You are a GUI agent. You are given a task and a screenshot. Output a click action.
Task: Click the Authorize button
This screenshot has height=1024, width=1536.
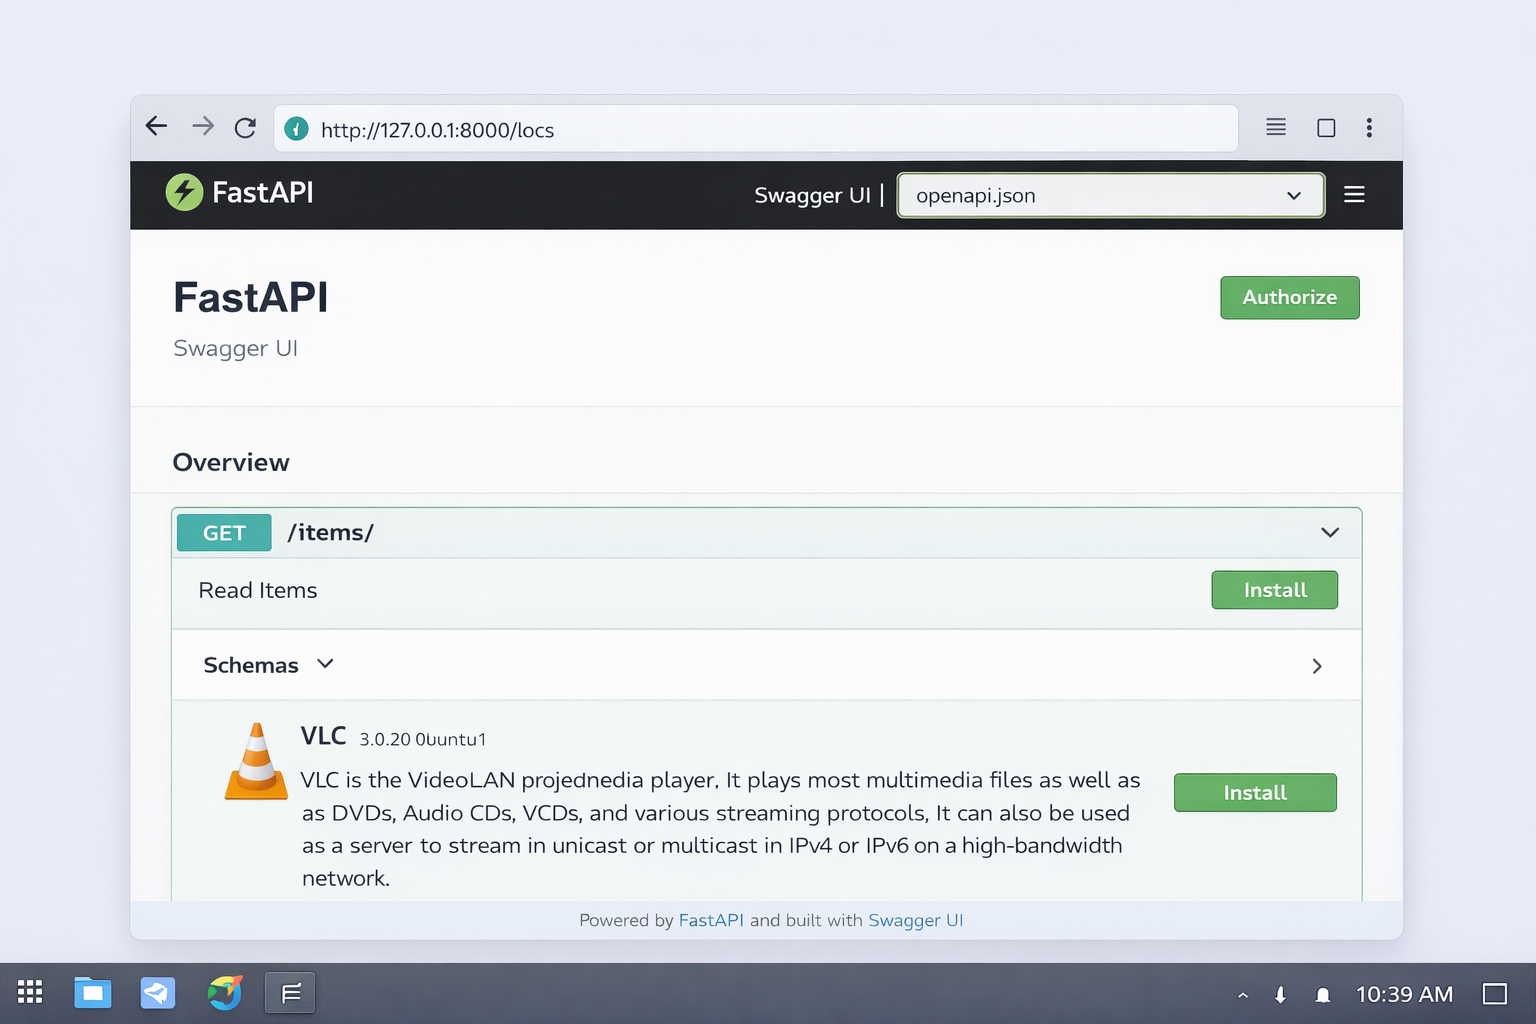coord(1289,298)
